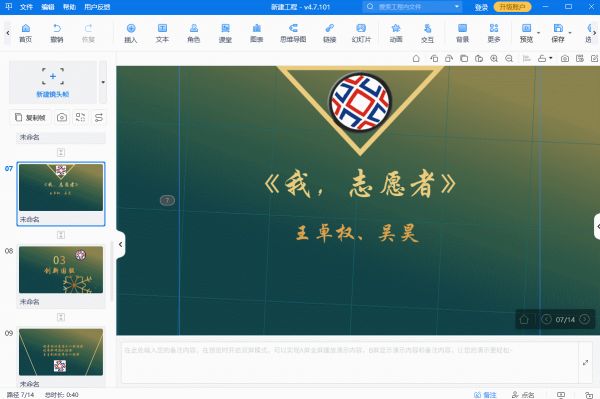600x399 pixels.
Task: Open the 插入 insert tool
Action: (x=131, y=33)
